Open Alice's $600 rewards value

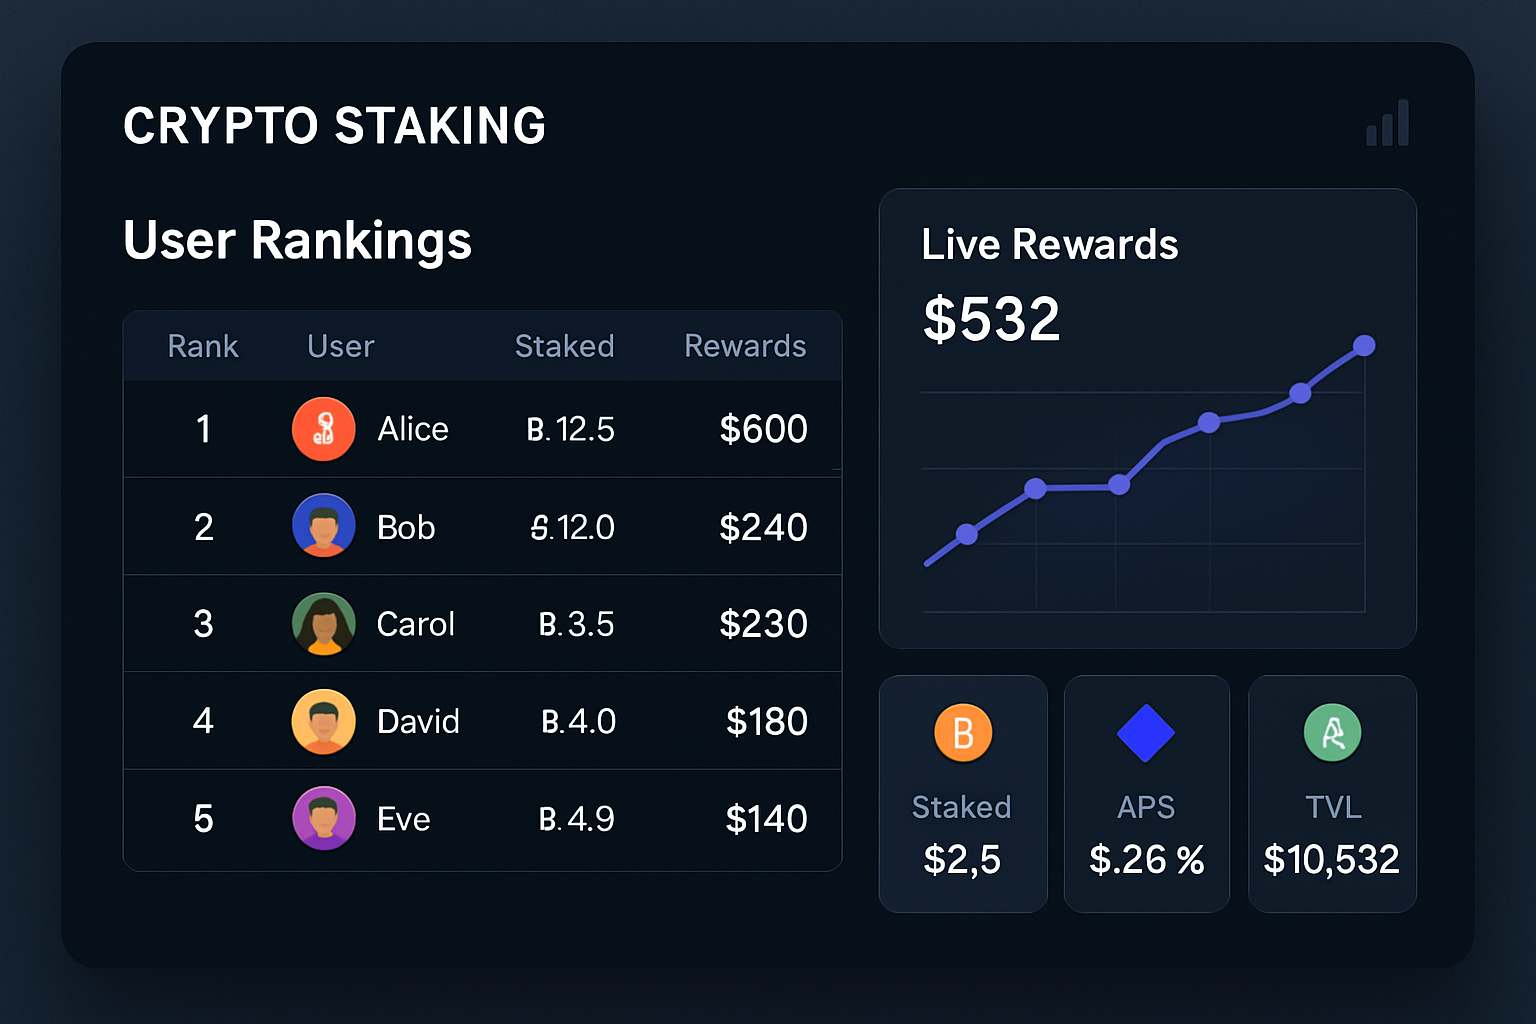[x=763, y=429]
